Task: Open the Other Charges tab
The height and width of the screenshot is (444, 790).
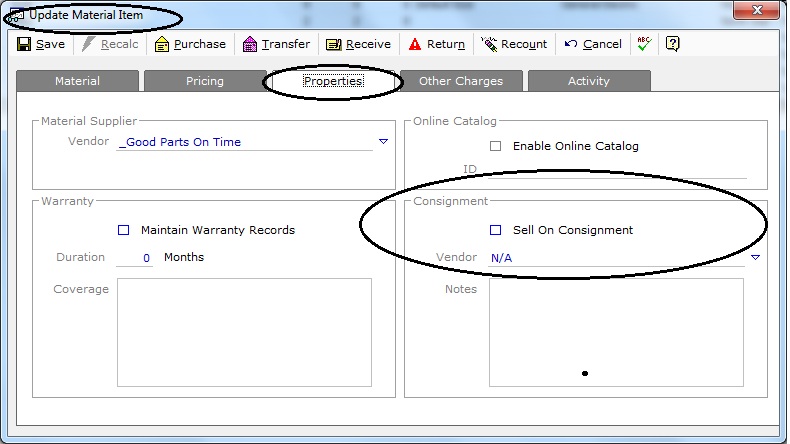Action: pos(461,81)
